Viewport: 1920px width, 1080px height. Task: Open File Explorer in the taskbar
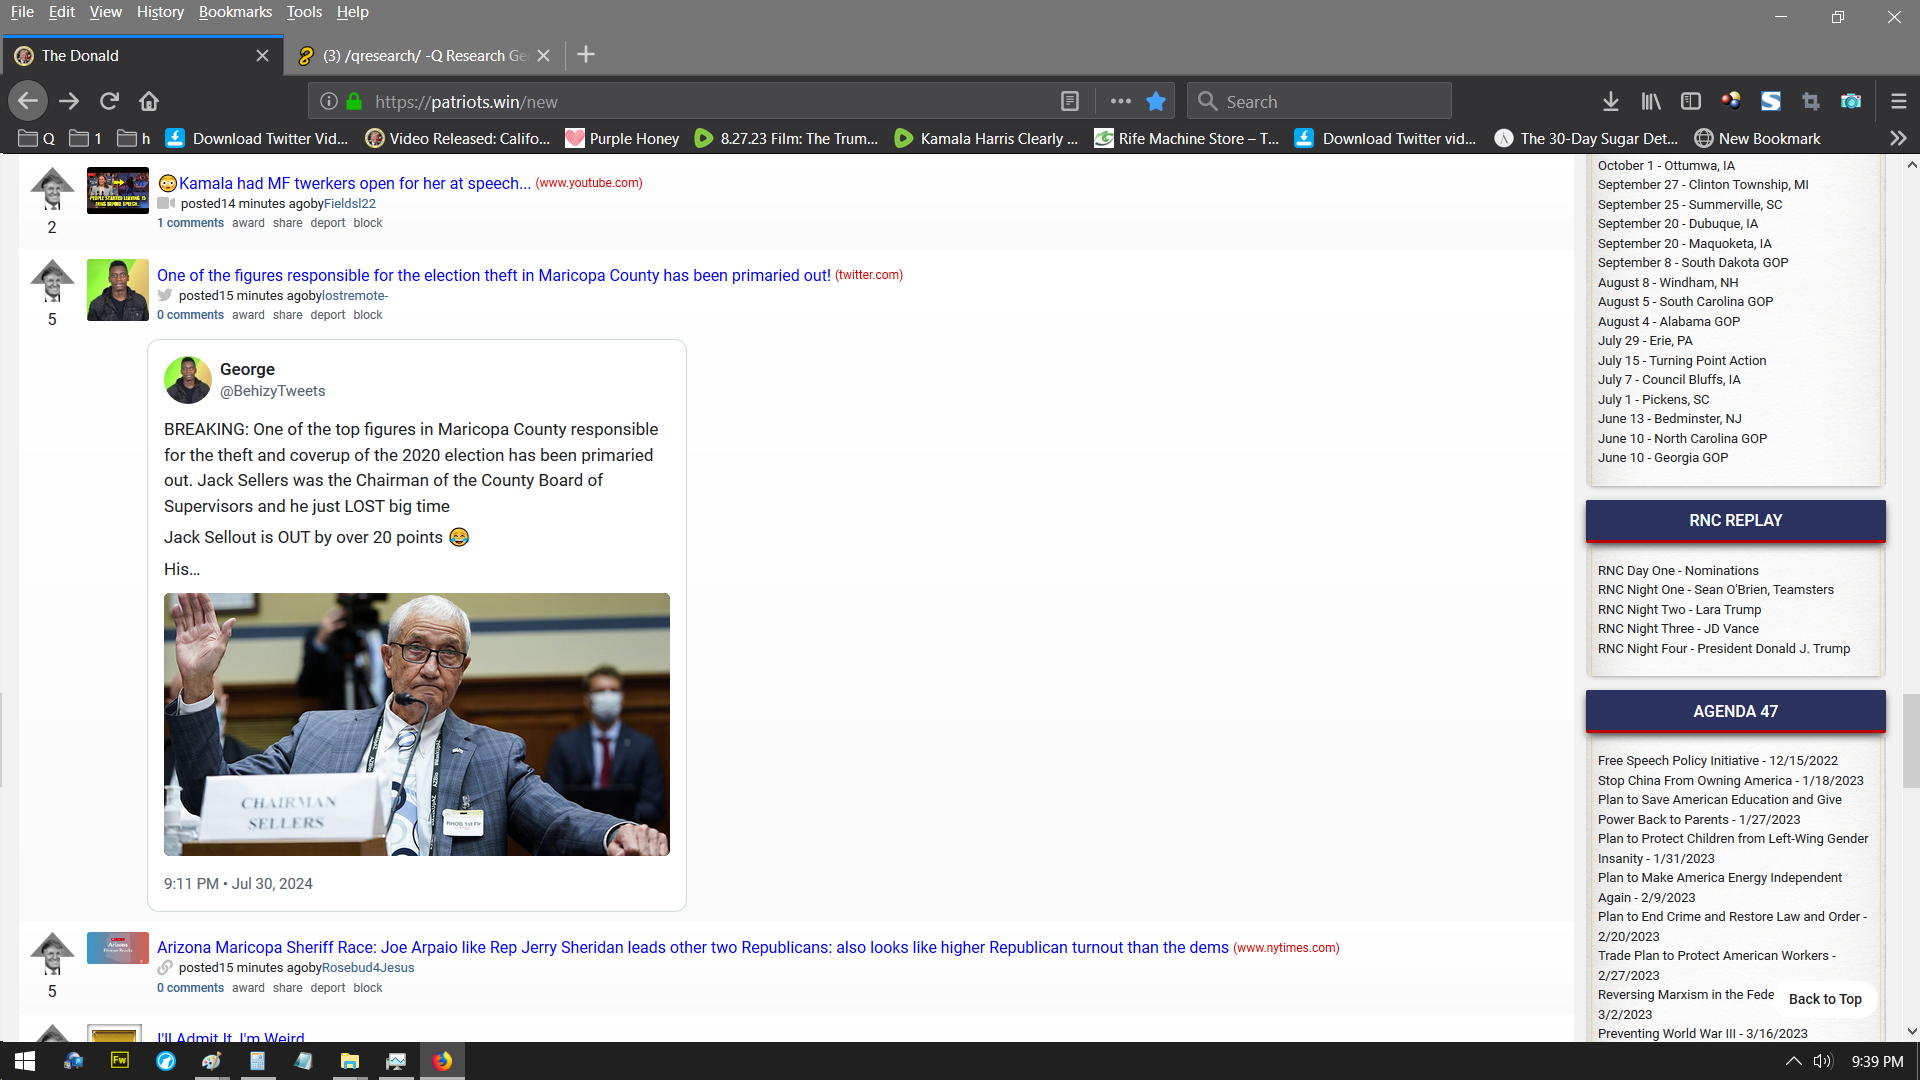click(350, 1061)
